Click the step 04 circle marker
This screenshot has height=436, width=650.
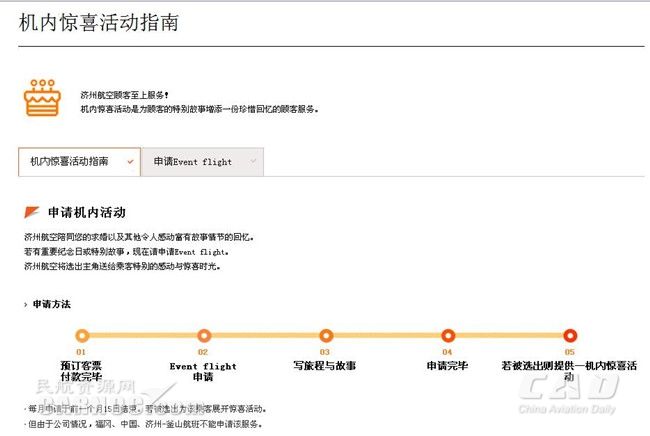coord(448,336)
